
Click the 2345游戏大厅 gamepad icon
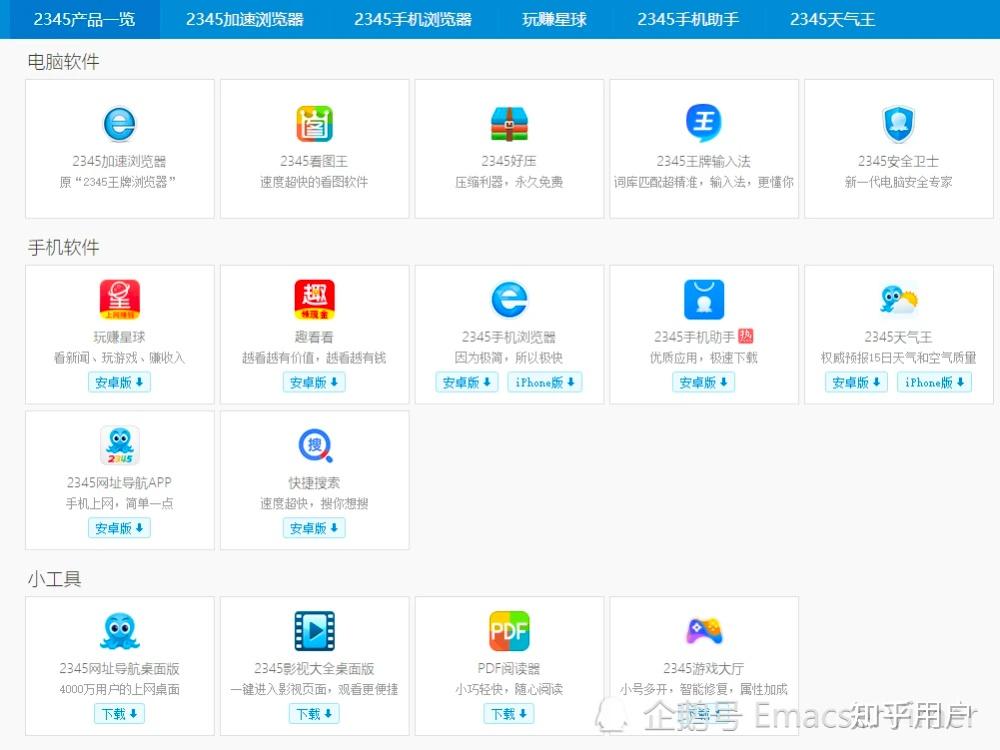coord(704,631)
